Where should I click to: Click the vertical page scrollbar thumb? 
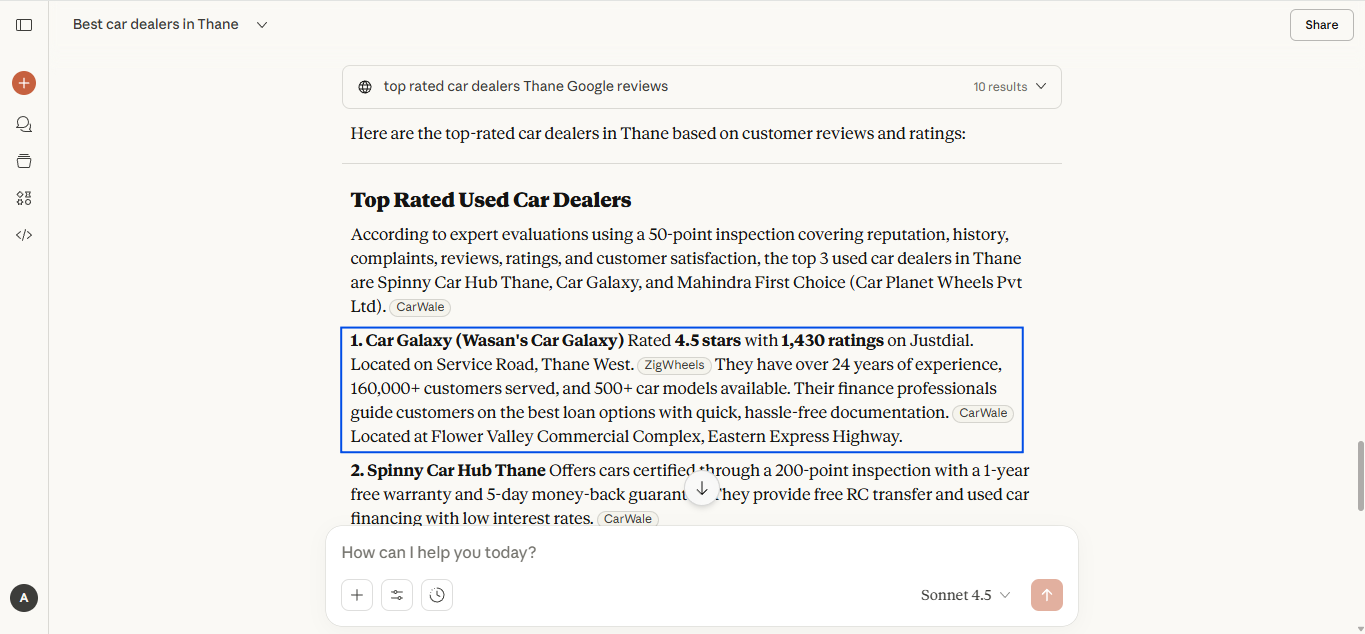click(x=1357, y=475)
